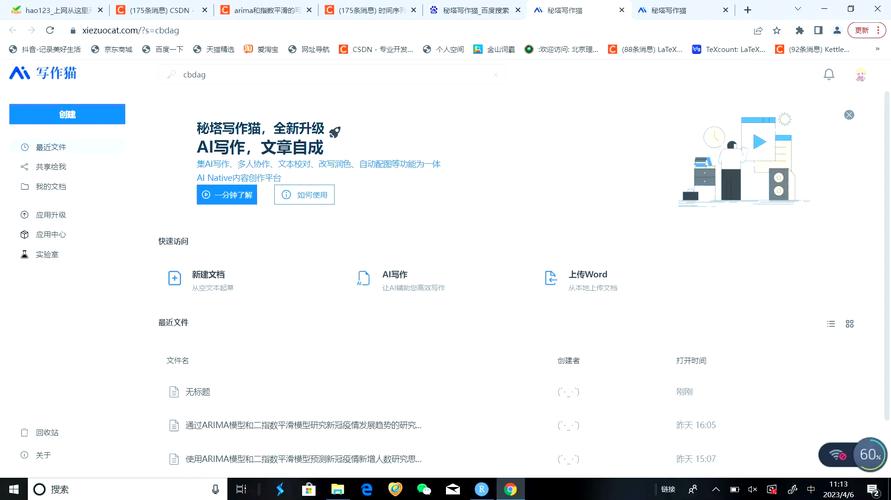Screen dimensions: 891x500
Task: Close the promotional banner
Action: 849,115
